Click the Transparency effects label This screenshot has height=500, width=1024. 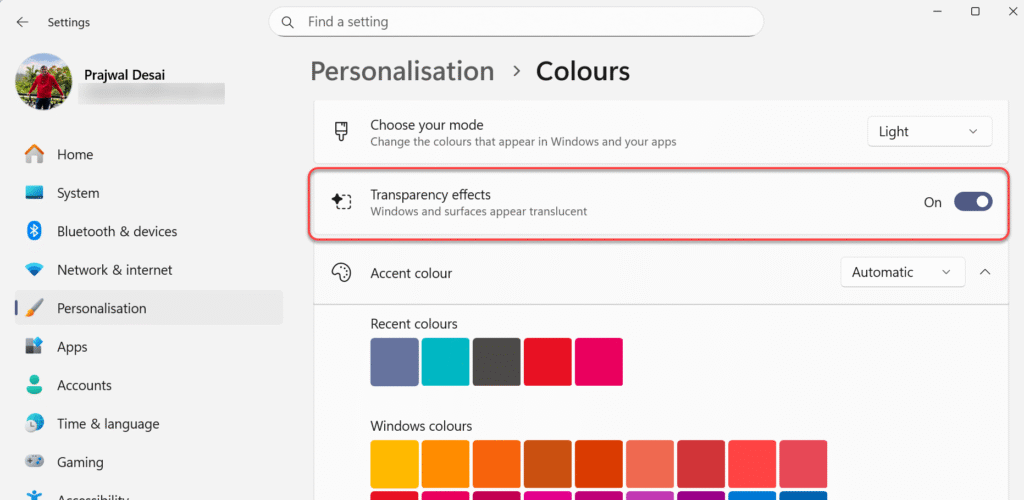[x=430, y=195]
